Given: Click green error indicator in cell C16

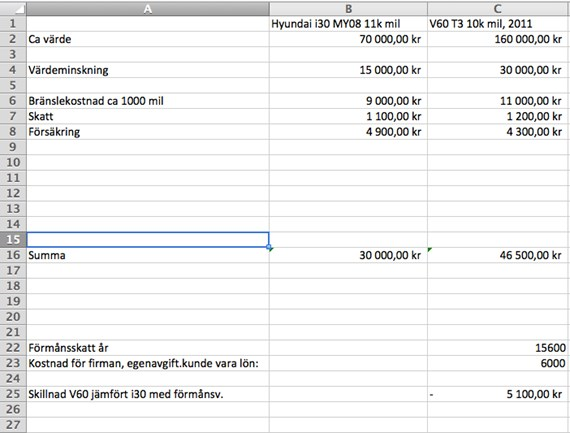Looking at the screenshot, I should pos(430,249).
